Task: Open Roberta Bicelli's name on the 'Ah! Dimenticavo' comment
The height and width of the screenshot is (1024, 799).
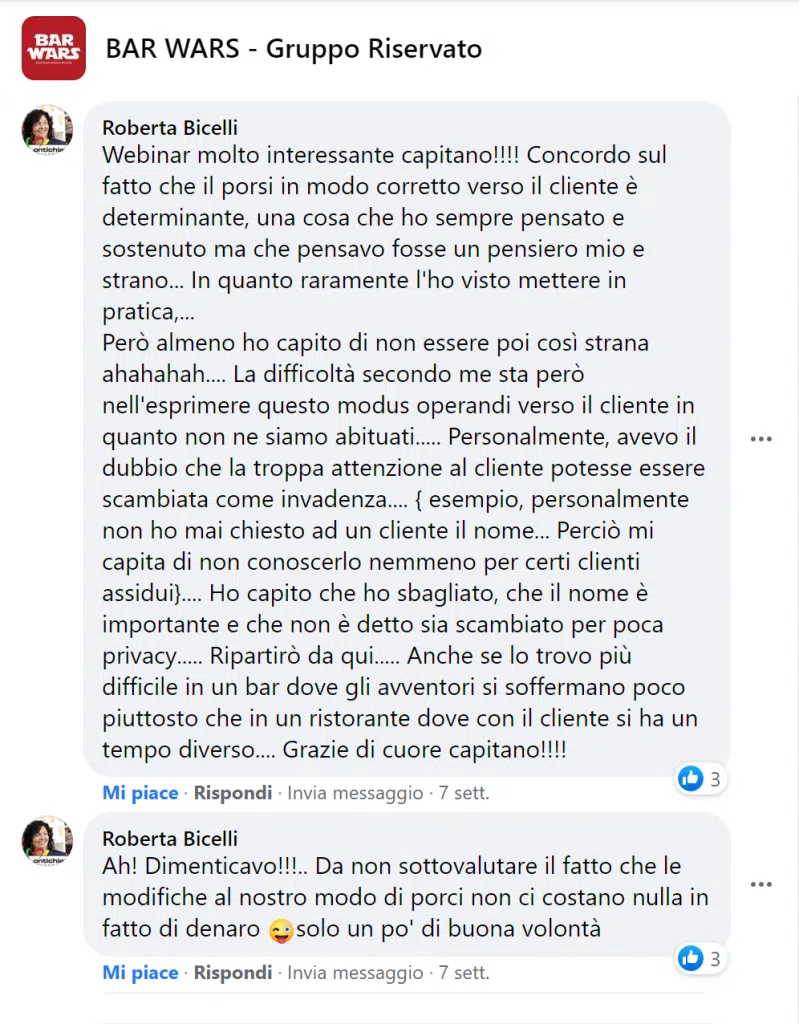Action: tap(170, 839)
